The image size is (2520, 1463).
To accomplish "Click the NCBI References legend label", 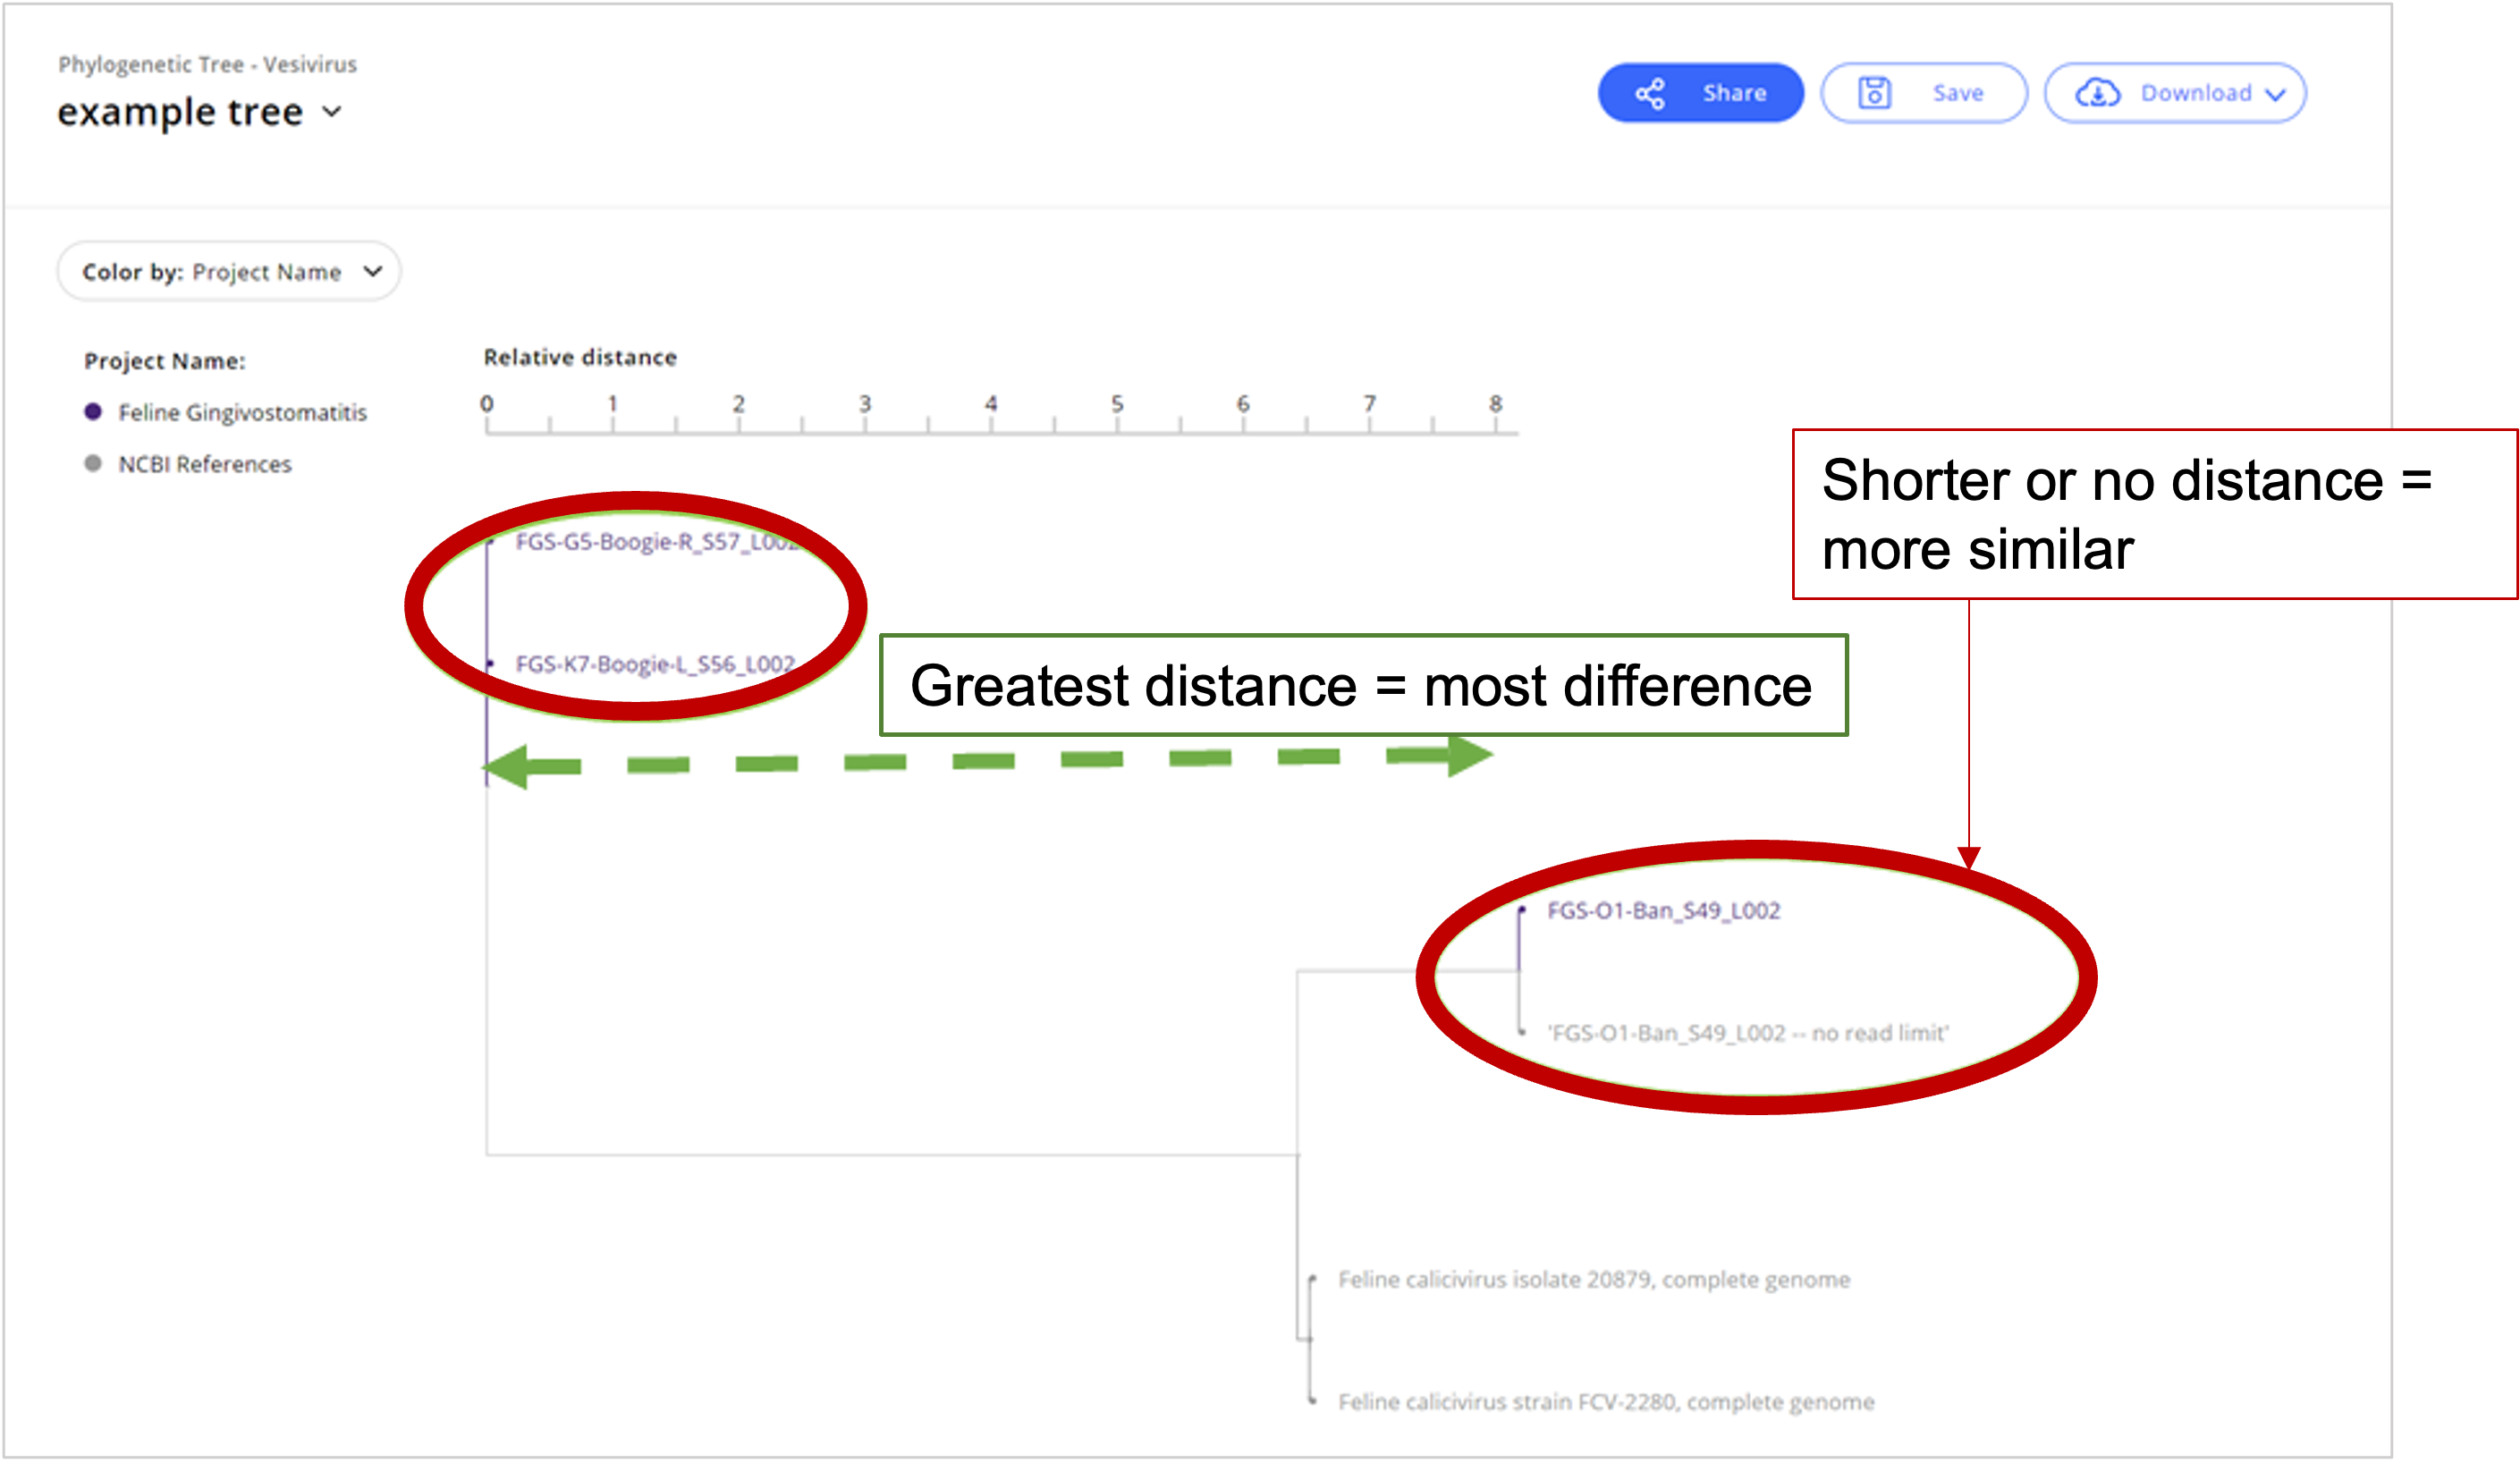I will coord(205,464).
